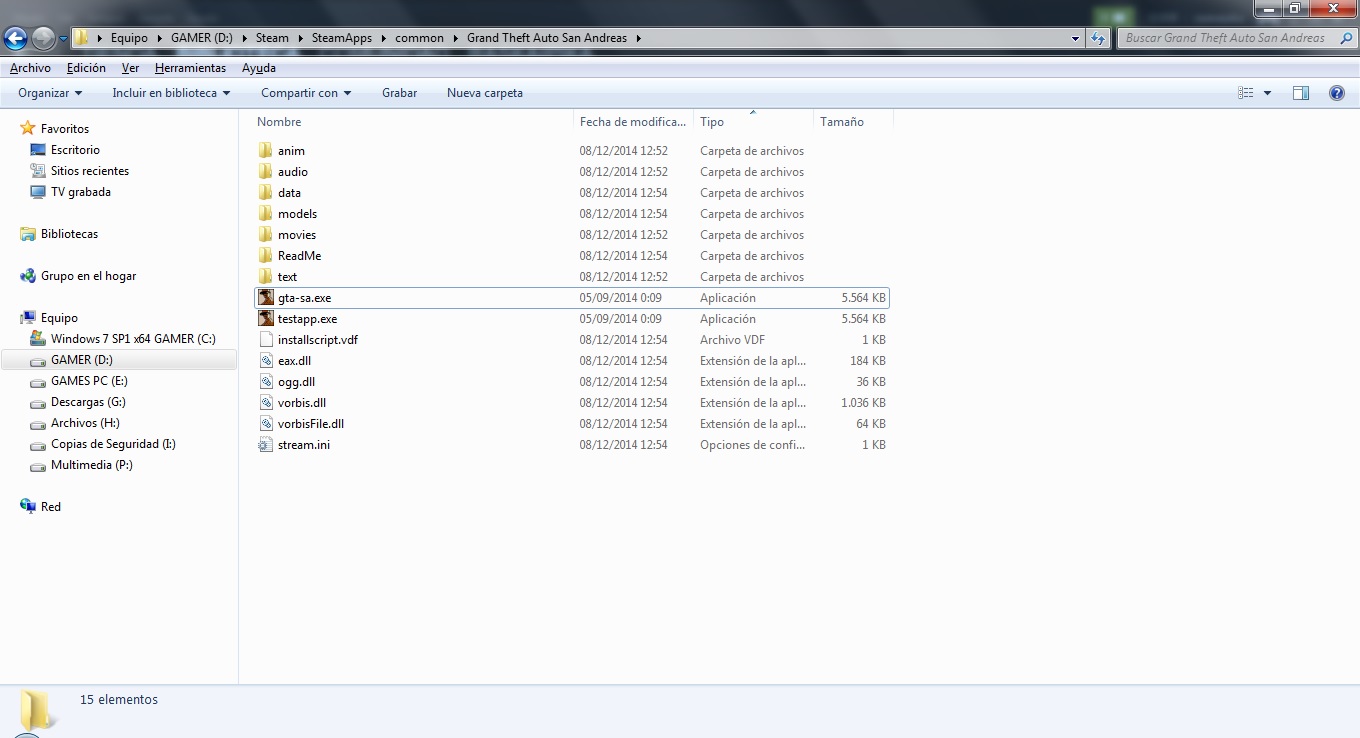The height and width of the screenshot is (738, 1360).
Task: Select the audio folder icon
Action: pyautogui.click(x=265, y=172)
